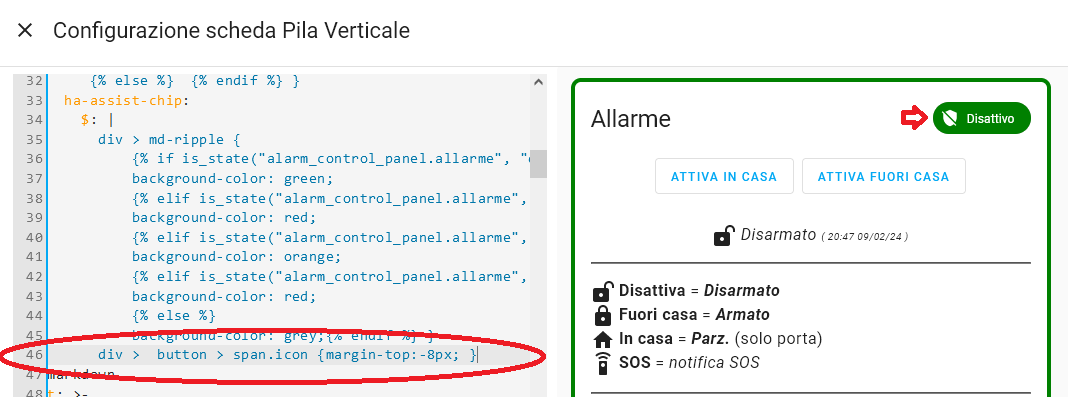Click the editor vertical scrollbar thumb

pos(538,164)
